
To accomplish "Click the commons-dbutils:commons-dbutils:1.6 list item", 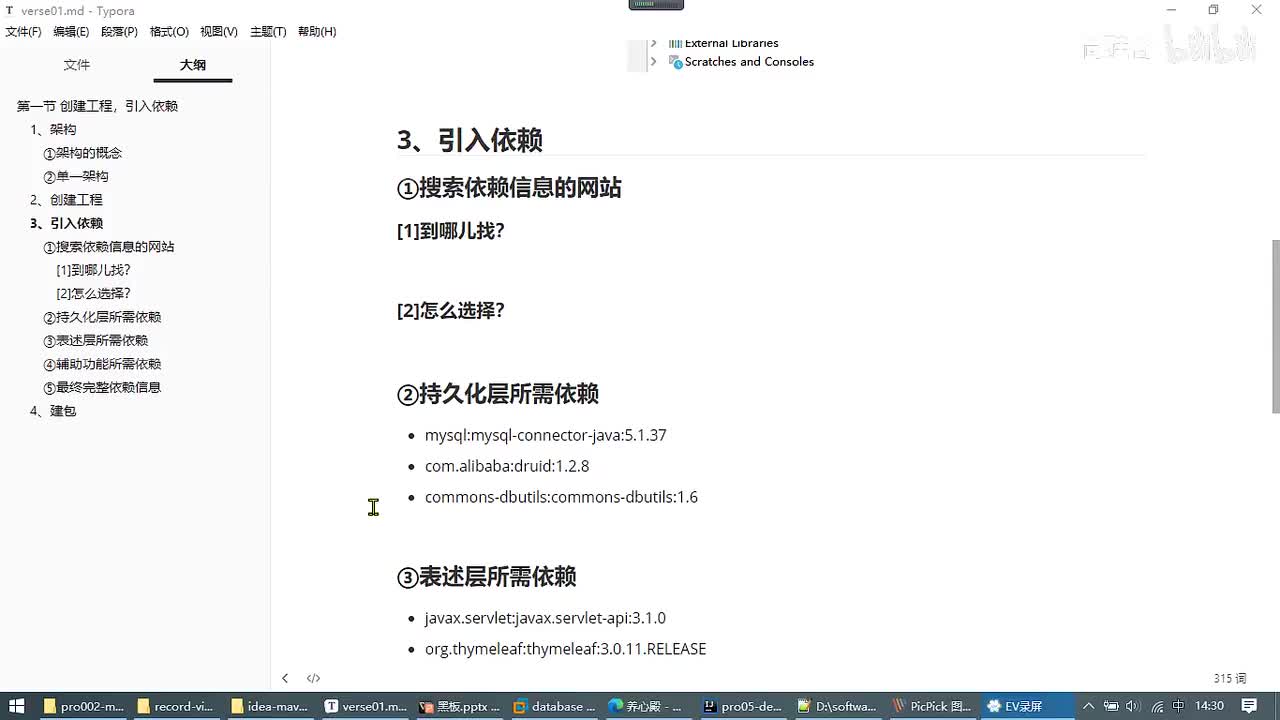I will pos(561,497).
